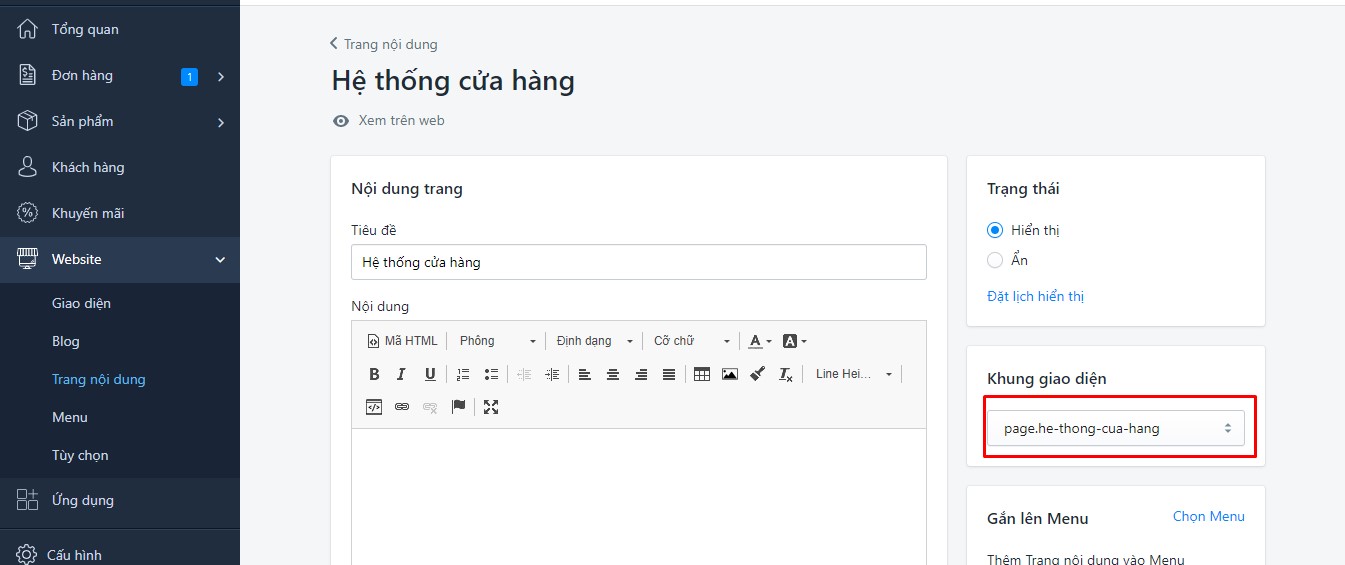
Task: Click Chọn Menu link
Action: click(x=1209, y=516)
